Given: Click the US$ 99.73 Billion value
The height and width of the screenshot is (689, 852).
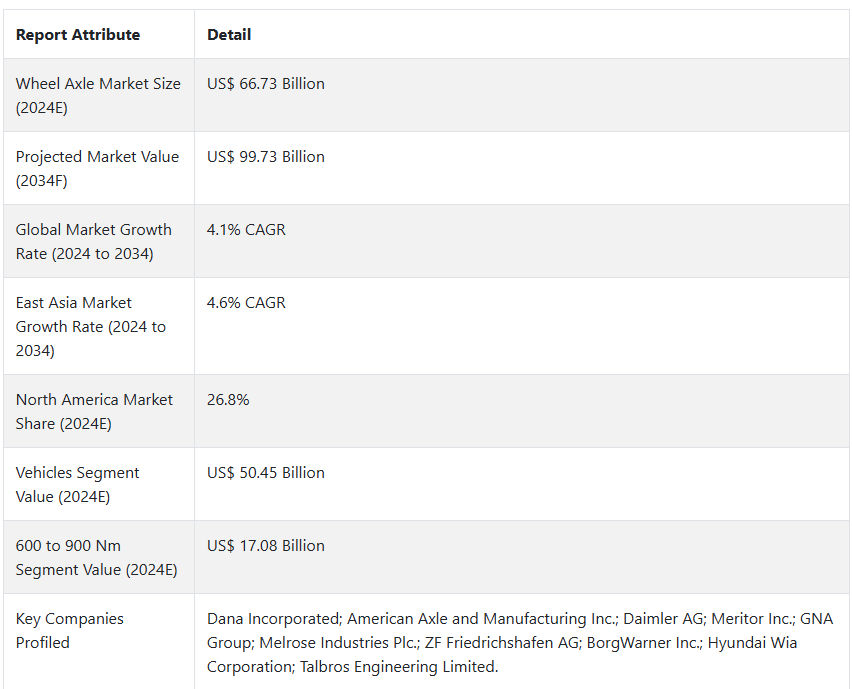Looking at the screenshot, I should click(266, 156).
